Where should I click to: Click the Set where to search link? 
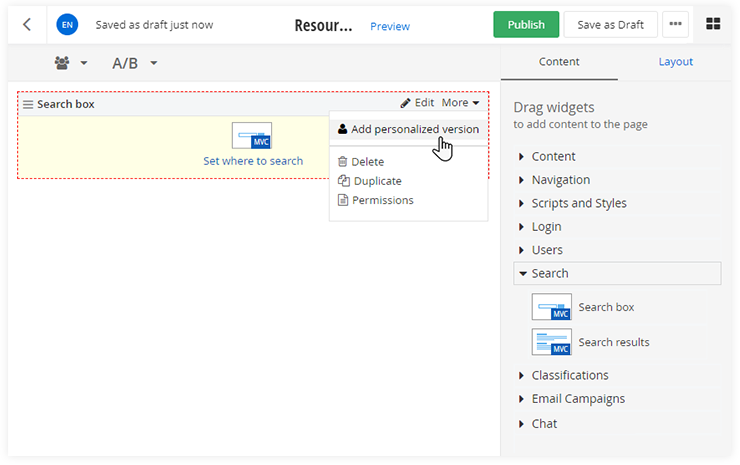(252, 161)
